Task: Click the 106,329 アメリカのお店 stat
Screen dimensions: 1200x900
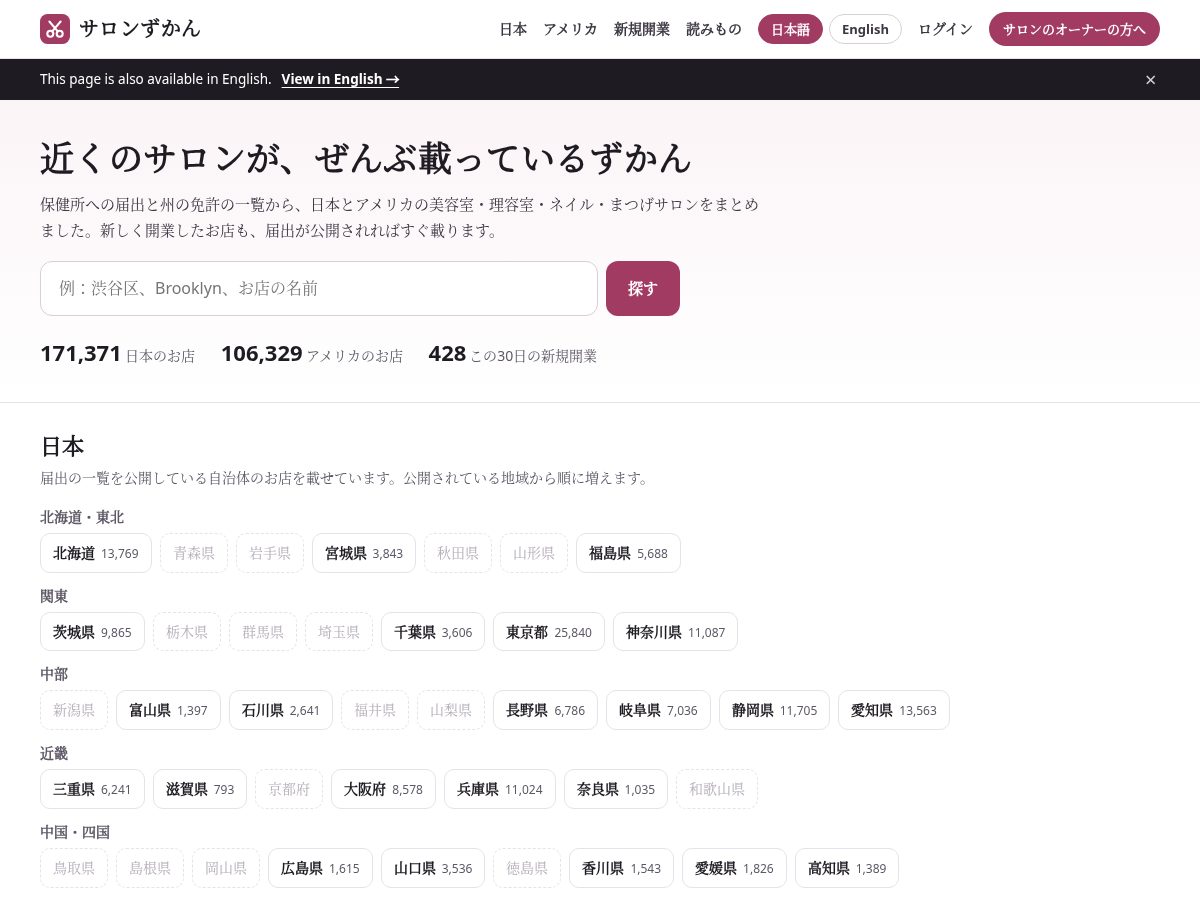Action: click(x=312, y=354)
